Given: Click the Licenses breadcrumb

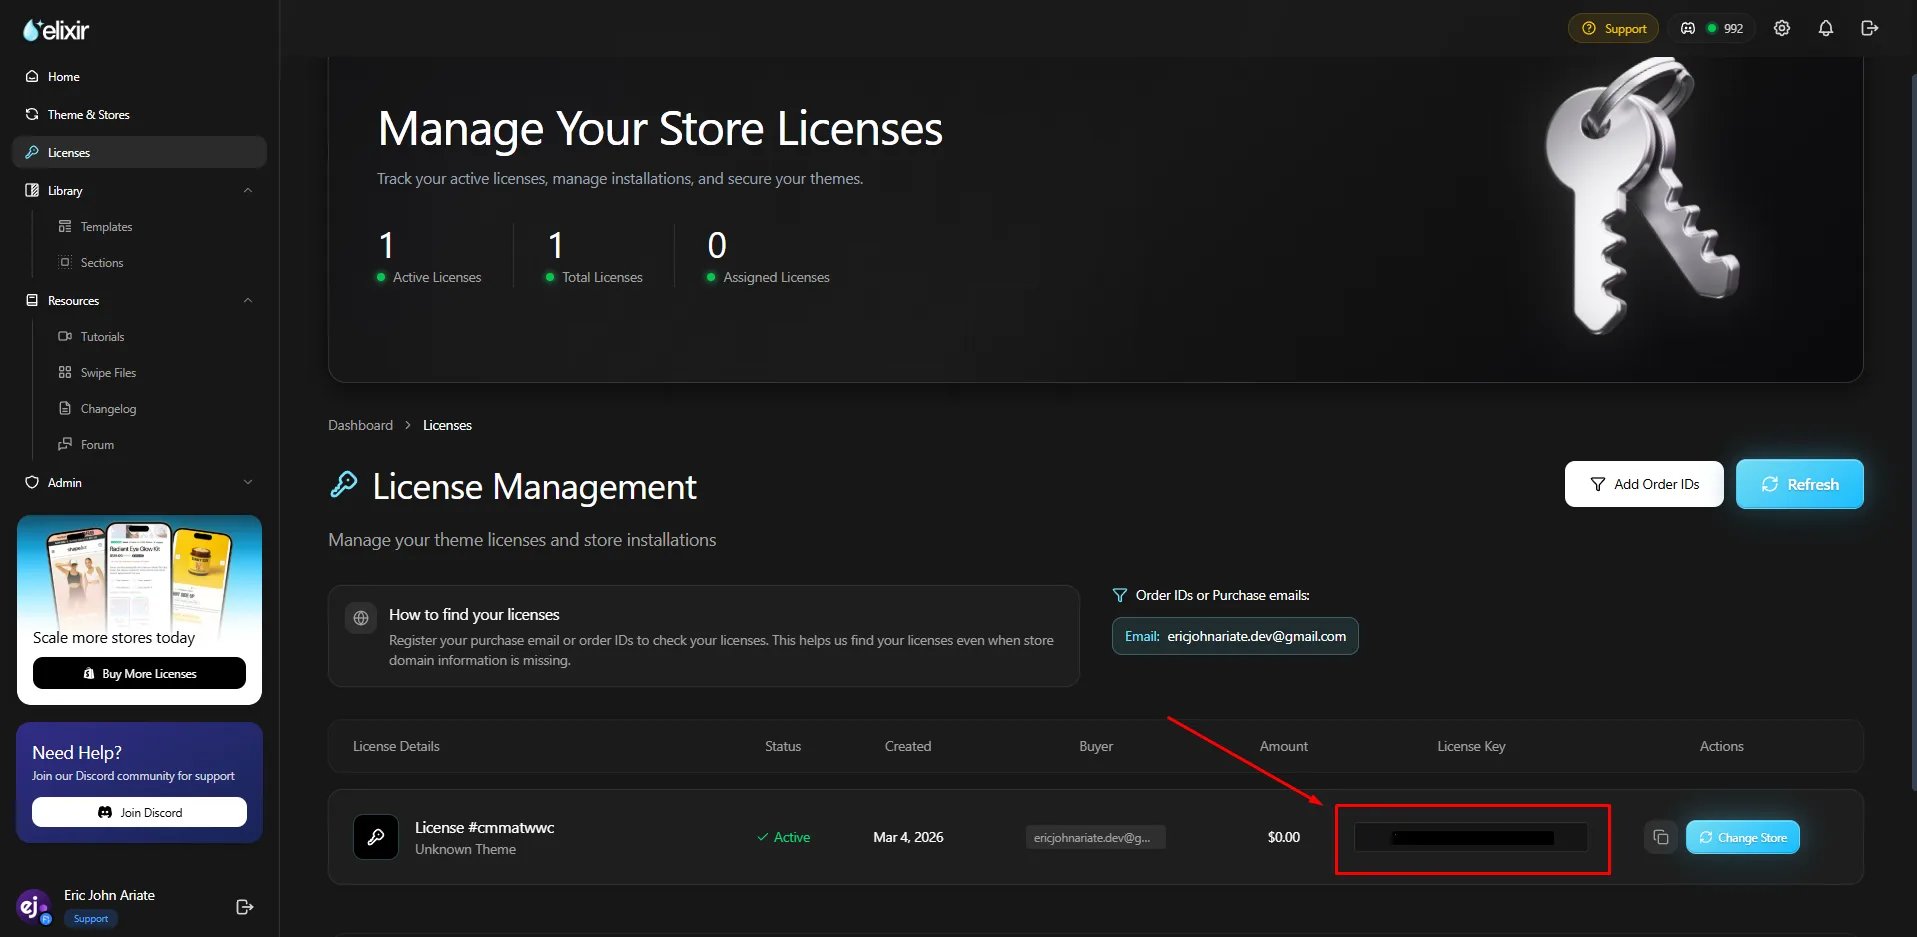Looking at the screenshot, I should 447,425.
